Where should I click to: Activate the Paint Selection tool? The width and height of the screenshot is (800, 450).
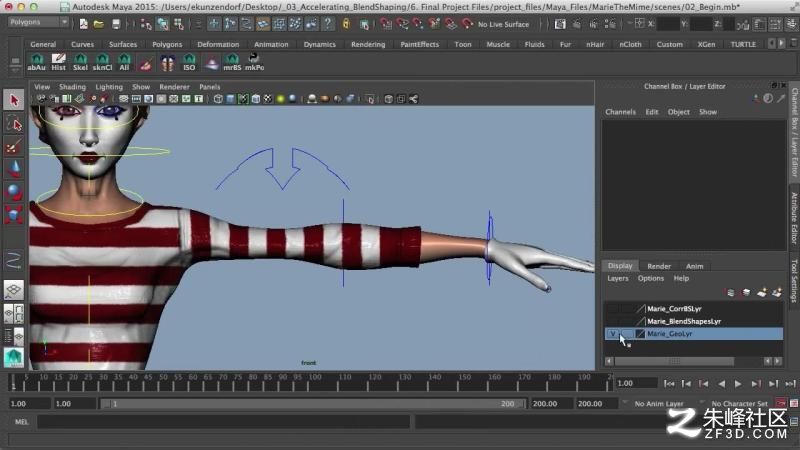click(x=14, y=147)
